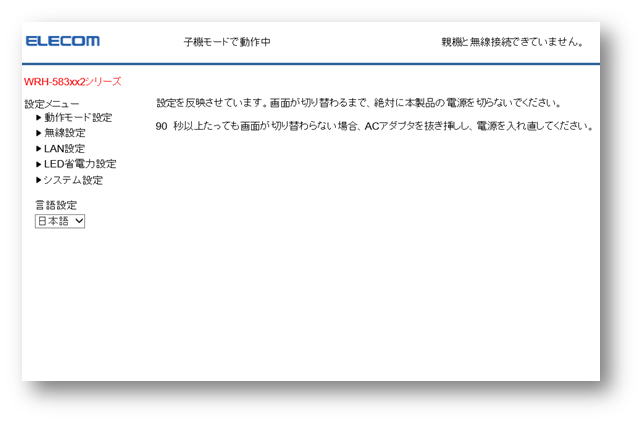
Task: Open the 動作モード設定 menu
Action: pos(78,118)
